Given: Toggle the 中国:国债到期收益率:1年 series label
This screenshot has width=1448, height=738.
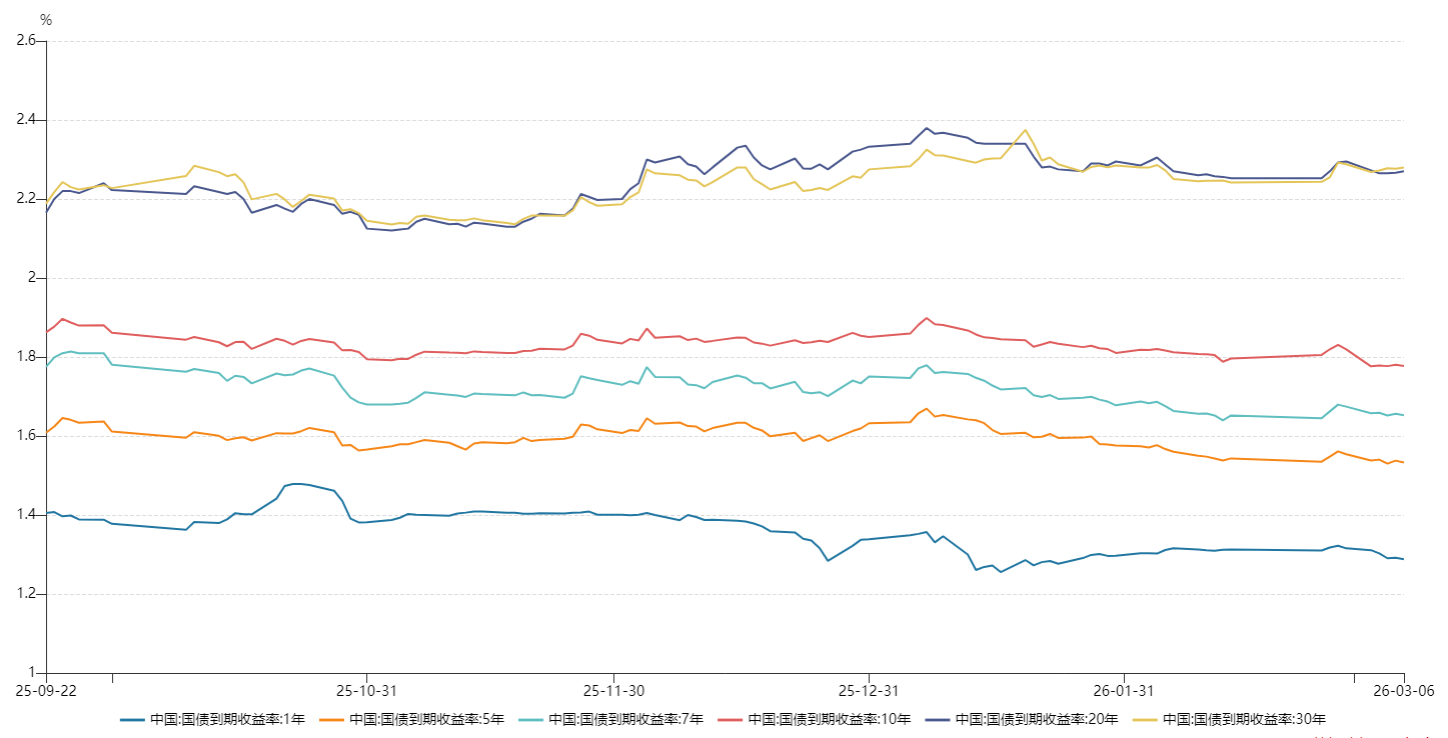Looking at the screenshot, I should coord(227,719).
